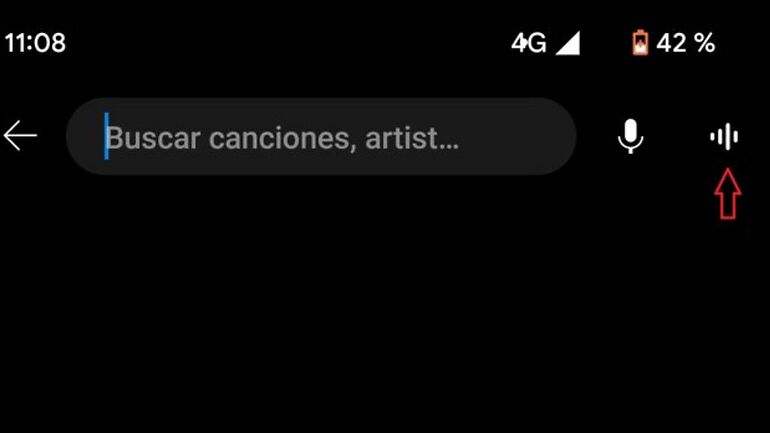The image size is (770, 433).
Task: Open sound search via the waveform icon
Action: tap(724, 136)
